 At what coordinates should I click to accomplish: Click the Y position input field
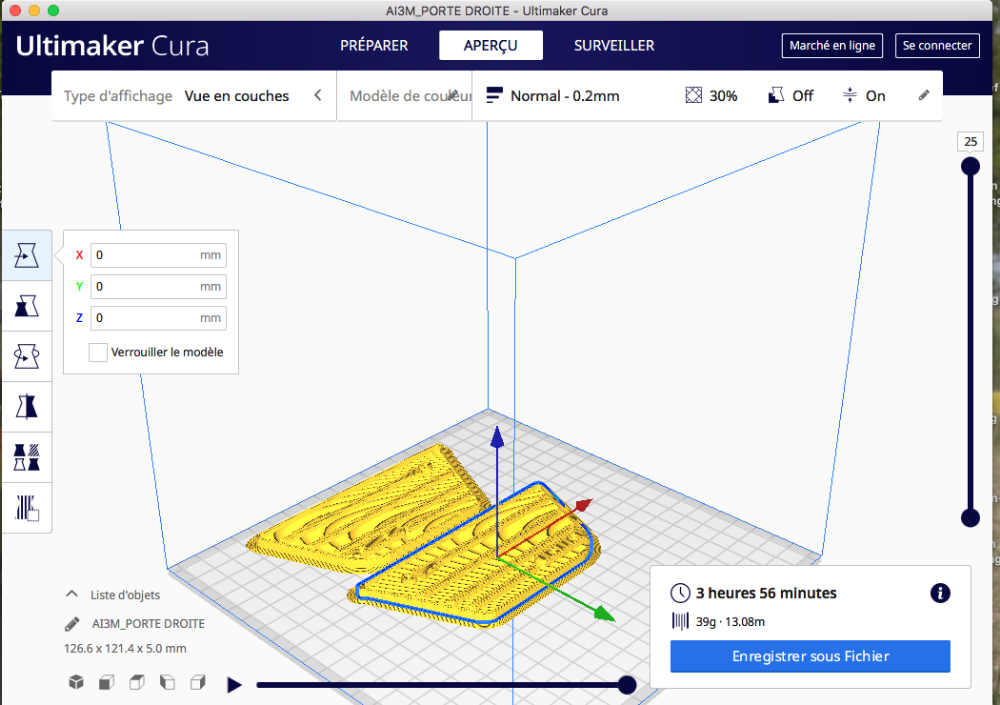coord(158,286)
